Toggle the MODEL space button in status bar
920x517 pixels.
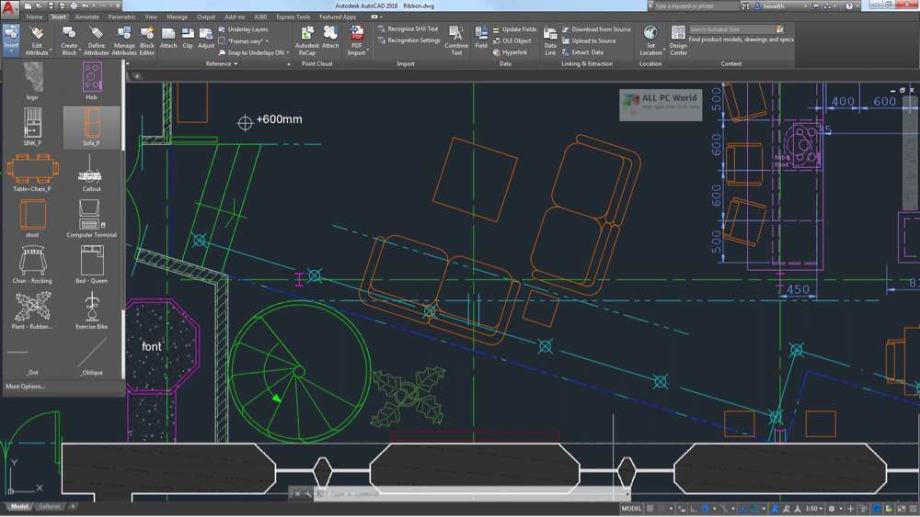pos(632,508)
